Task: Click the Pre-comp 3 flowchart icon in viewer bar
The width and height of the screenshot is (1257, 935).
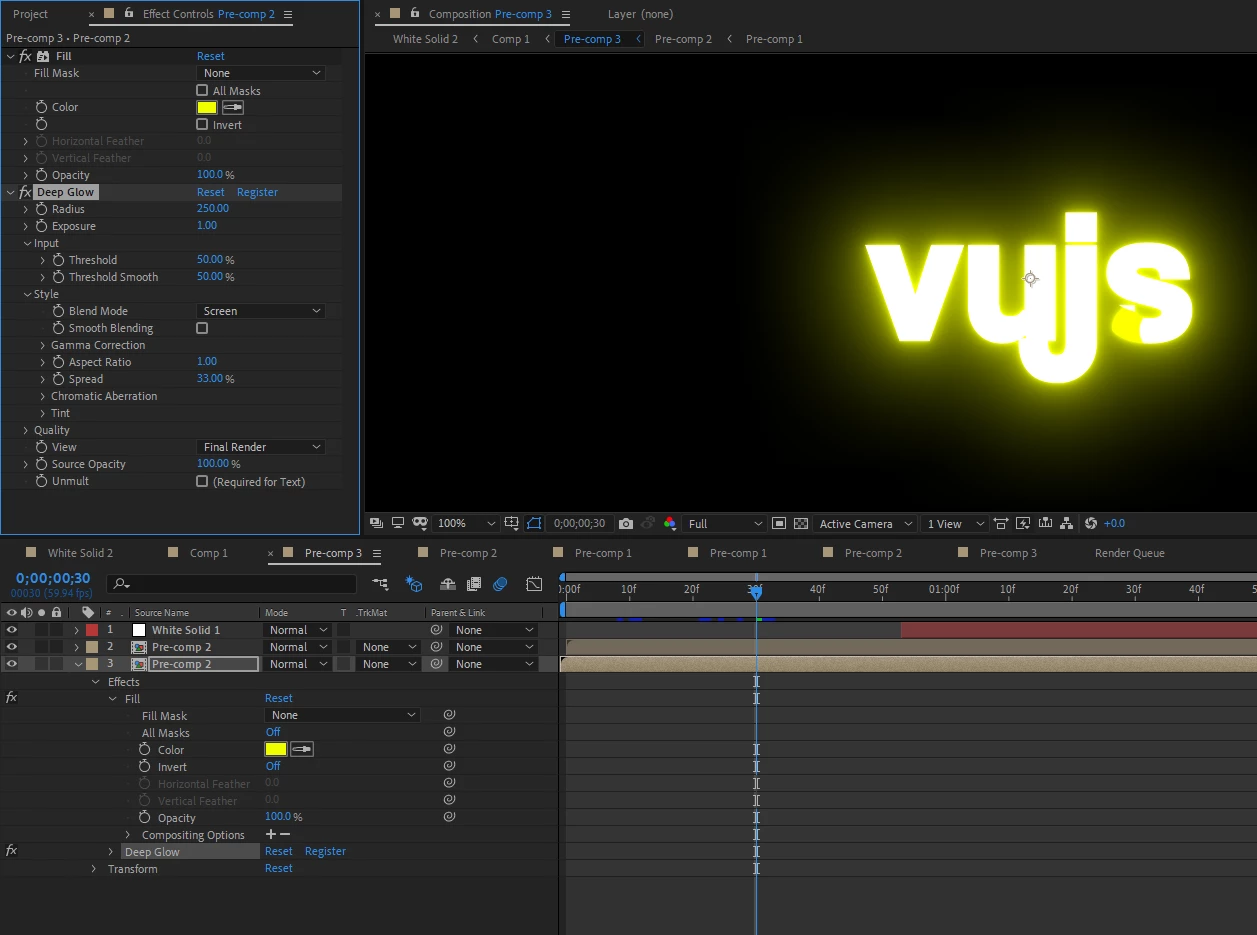Action: (x=1067, y=523)
